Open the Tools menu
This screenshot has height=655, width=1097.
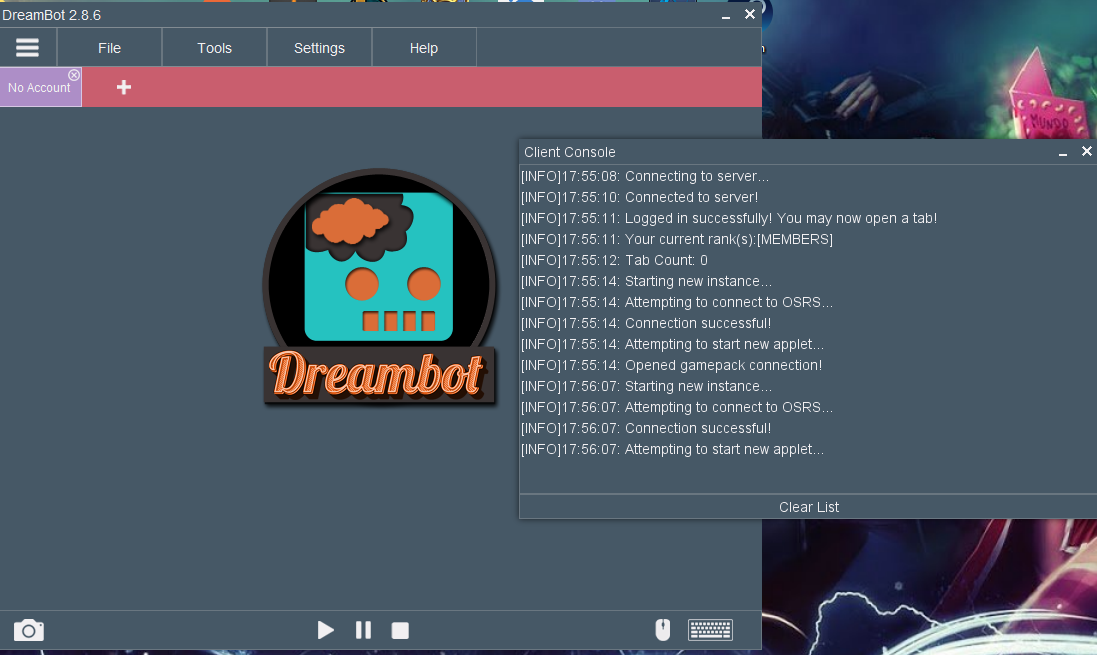pyautogui.click(x=214, y=48)
